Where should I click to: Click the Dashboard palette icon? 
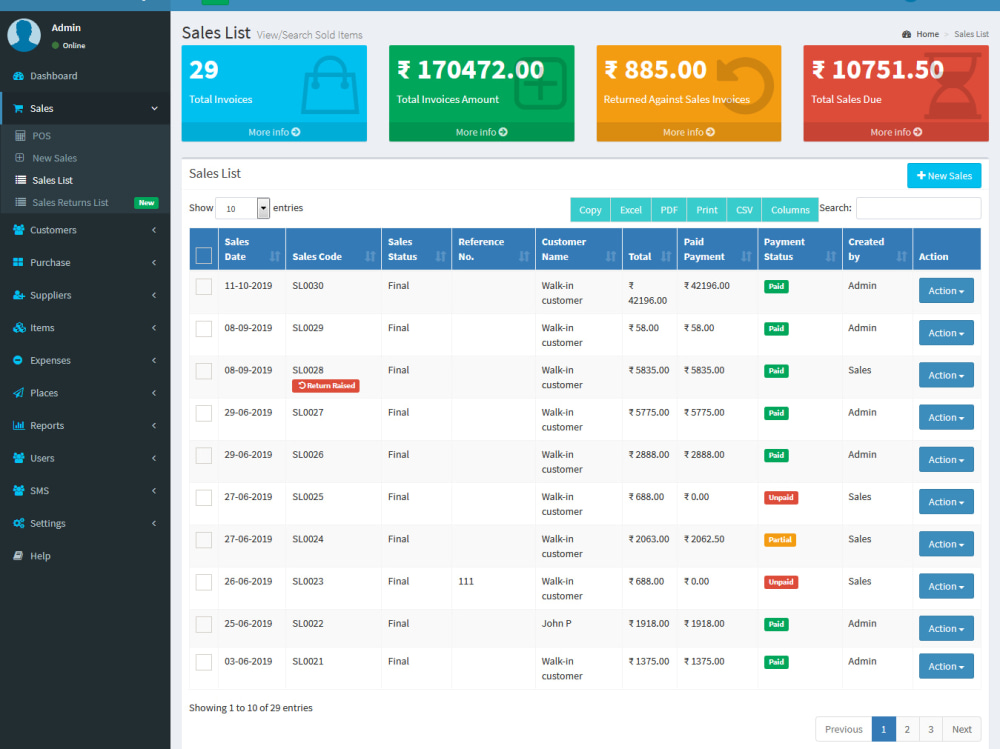pyautogui.click(x=18, y=76)
